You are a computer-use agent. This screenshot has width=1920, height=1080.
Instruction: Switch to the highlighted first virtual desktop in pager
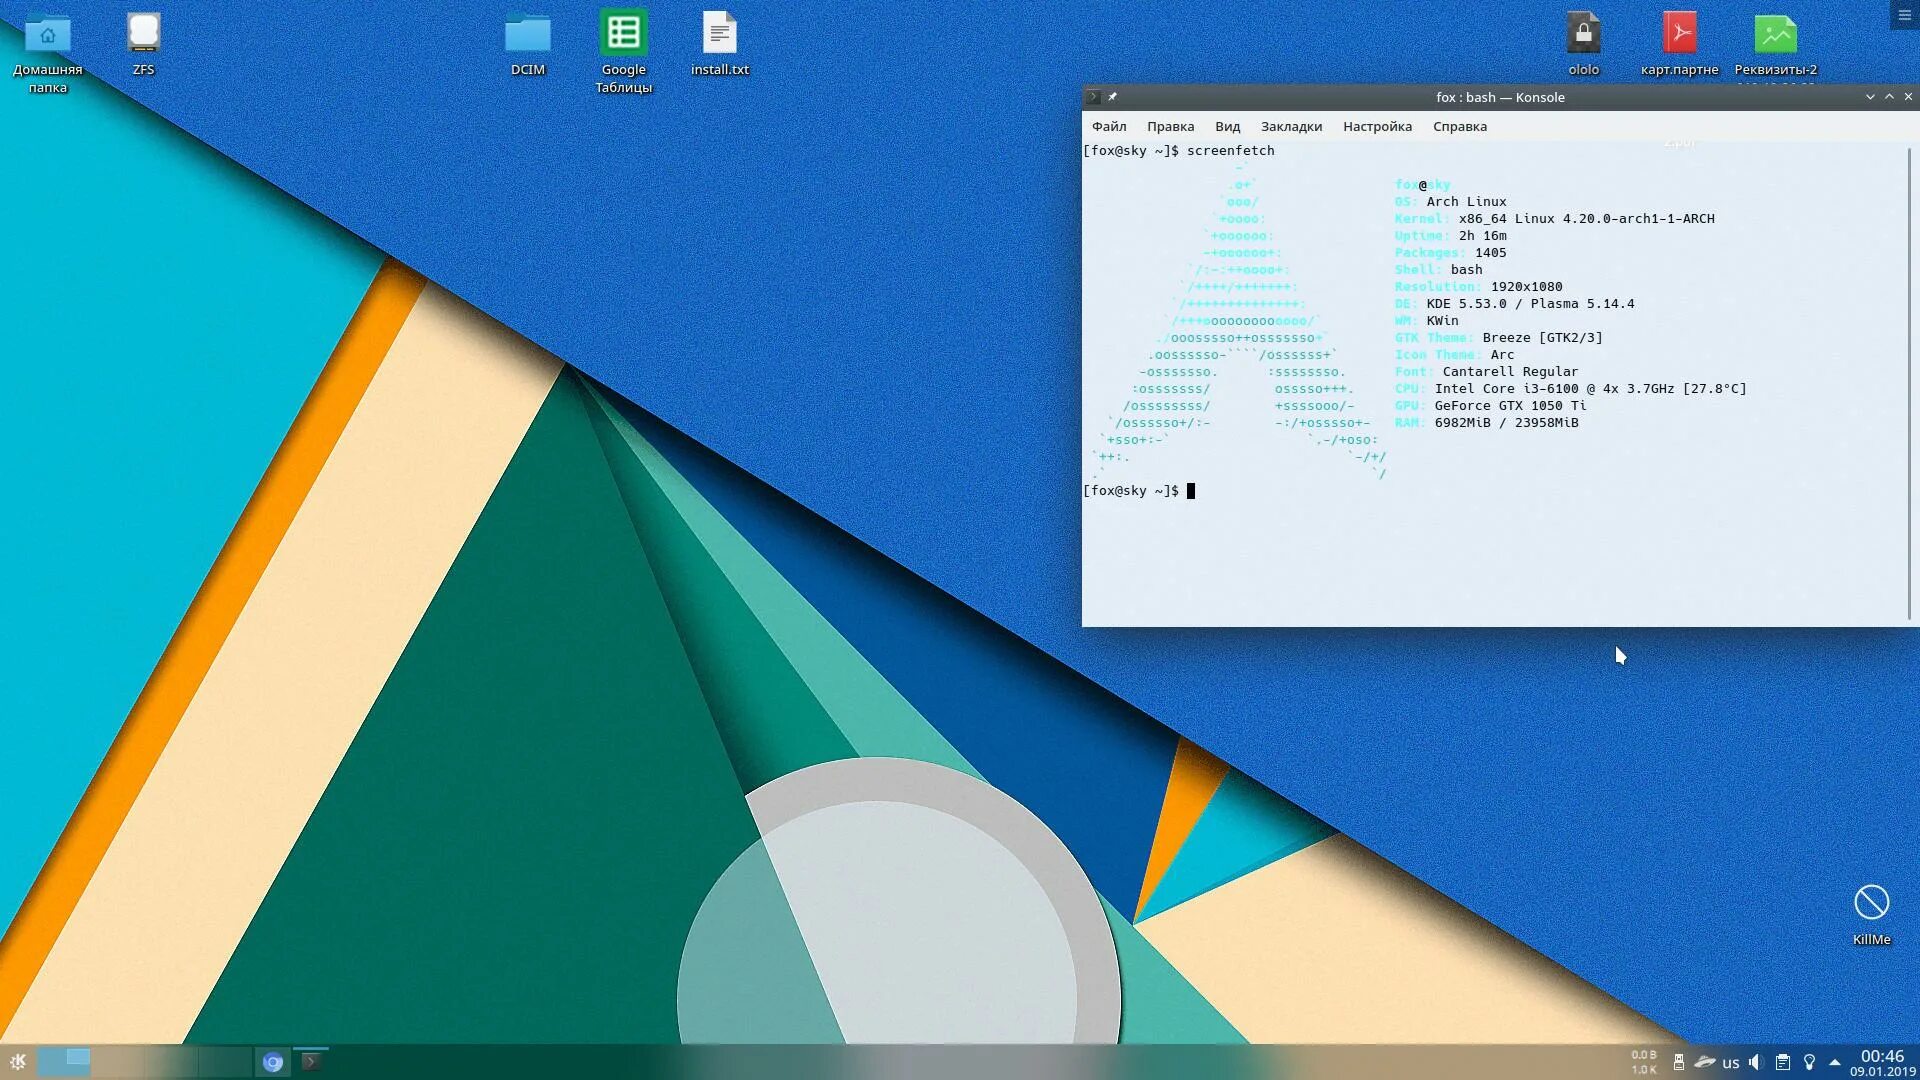(64, 1062)
